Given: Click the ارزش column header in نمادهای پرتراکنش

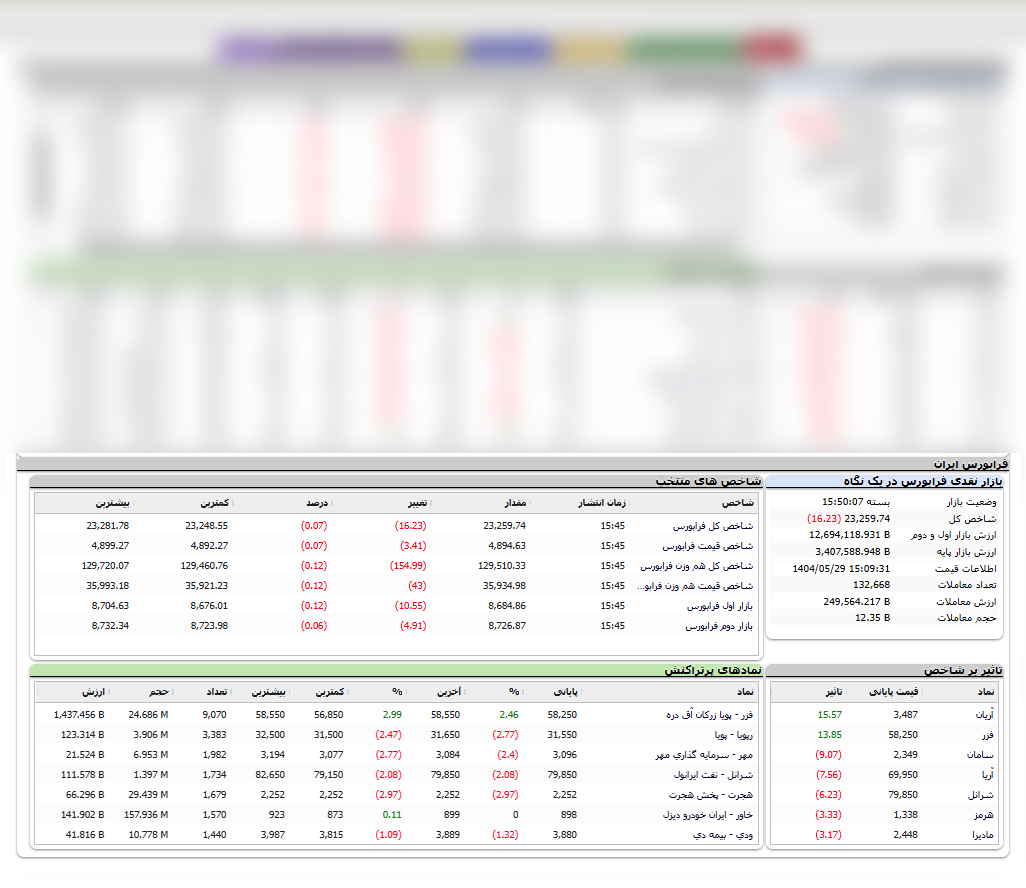Looking at the screenshot, I should 94,691.
